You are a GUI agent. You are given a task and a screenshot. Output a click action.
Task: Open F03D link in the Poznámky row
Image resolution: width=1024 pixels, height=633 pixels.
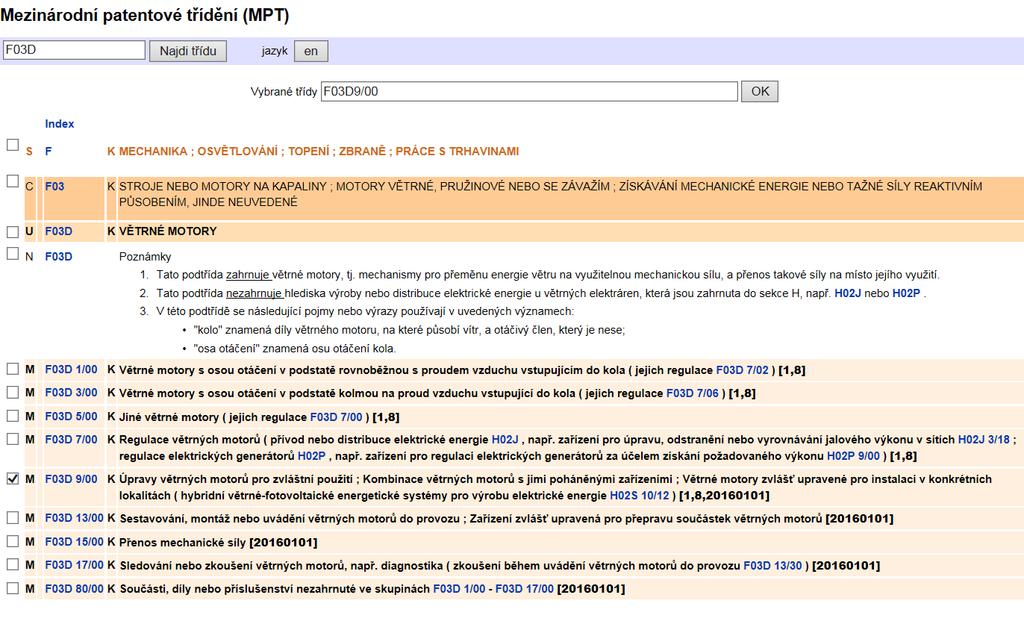coord(59,257)
